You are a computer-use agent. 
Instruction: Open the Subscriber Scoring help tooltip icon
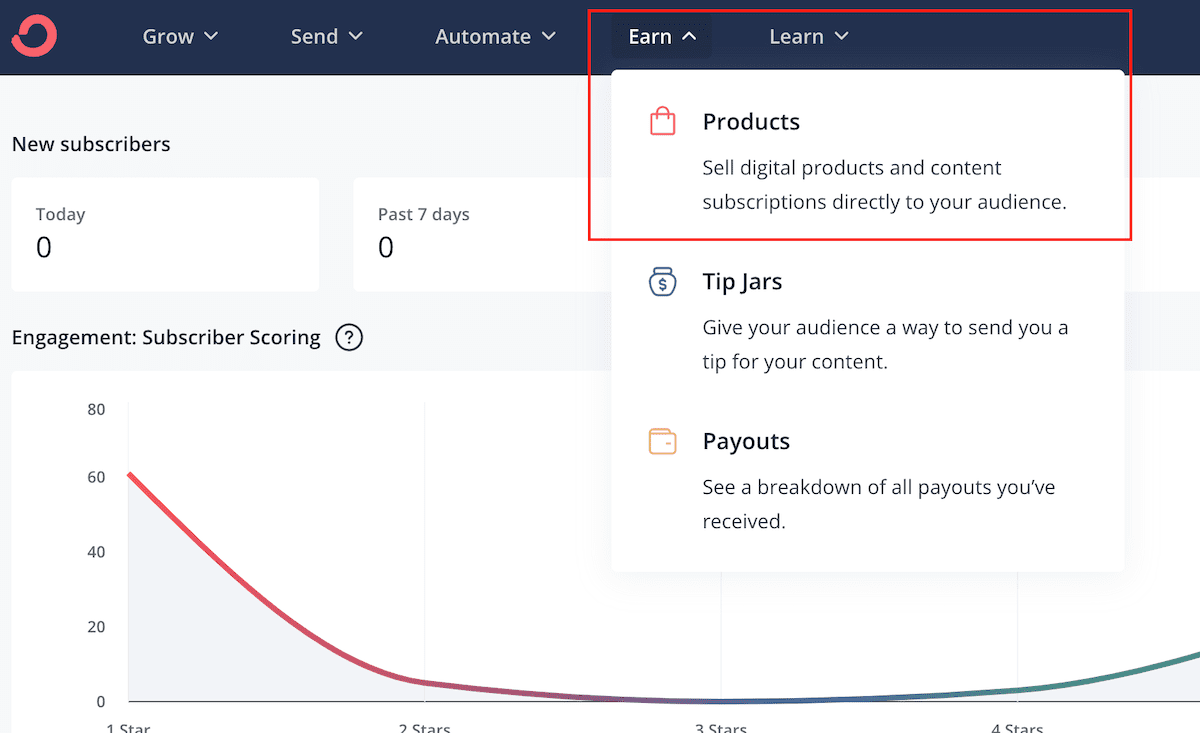pyautogui.click(x=348, y=337)
